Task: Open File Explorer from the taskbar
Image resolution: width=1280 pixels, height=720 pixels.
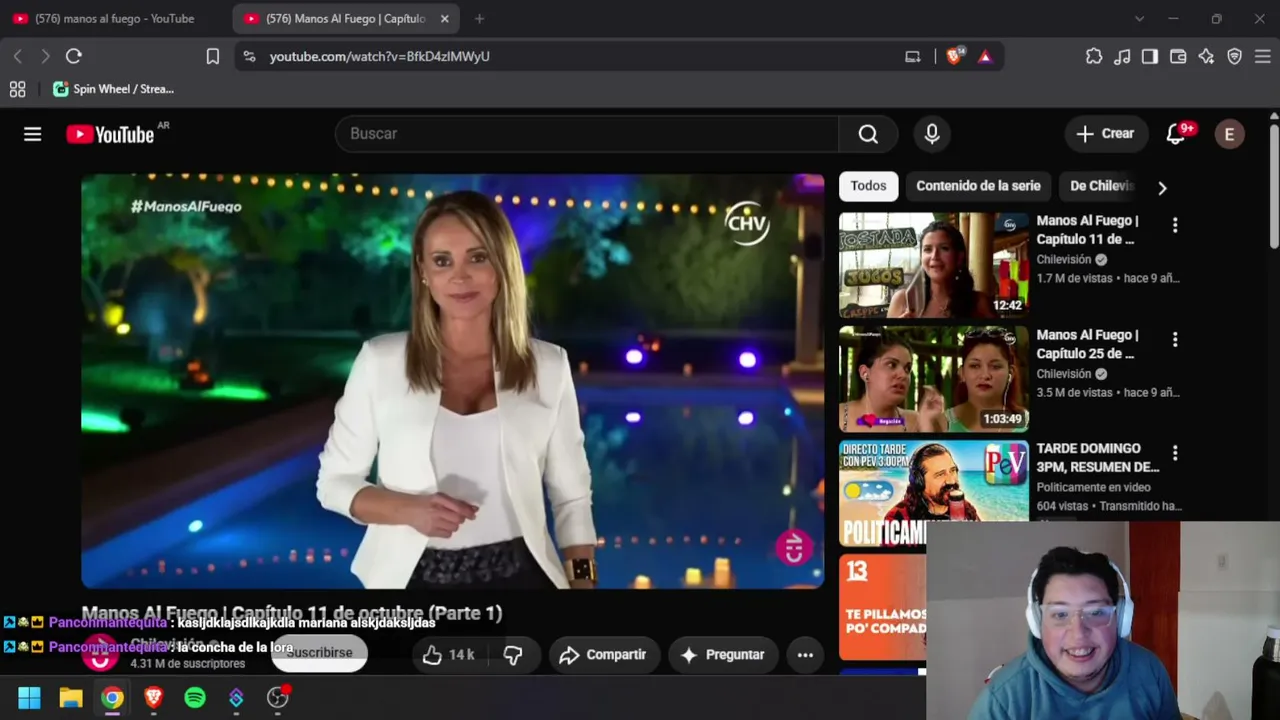Action: tap(71, 698)
